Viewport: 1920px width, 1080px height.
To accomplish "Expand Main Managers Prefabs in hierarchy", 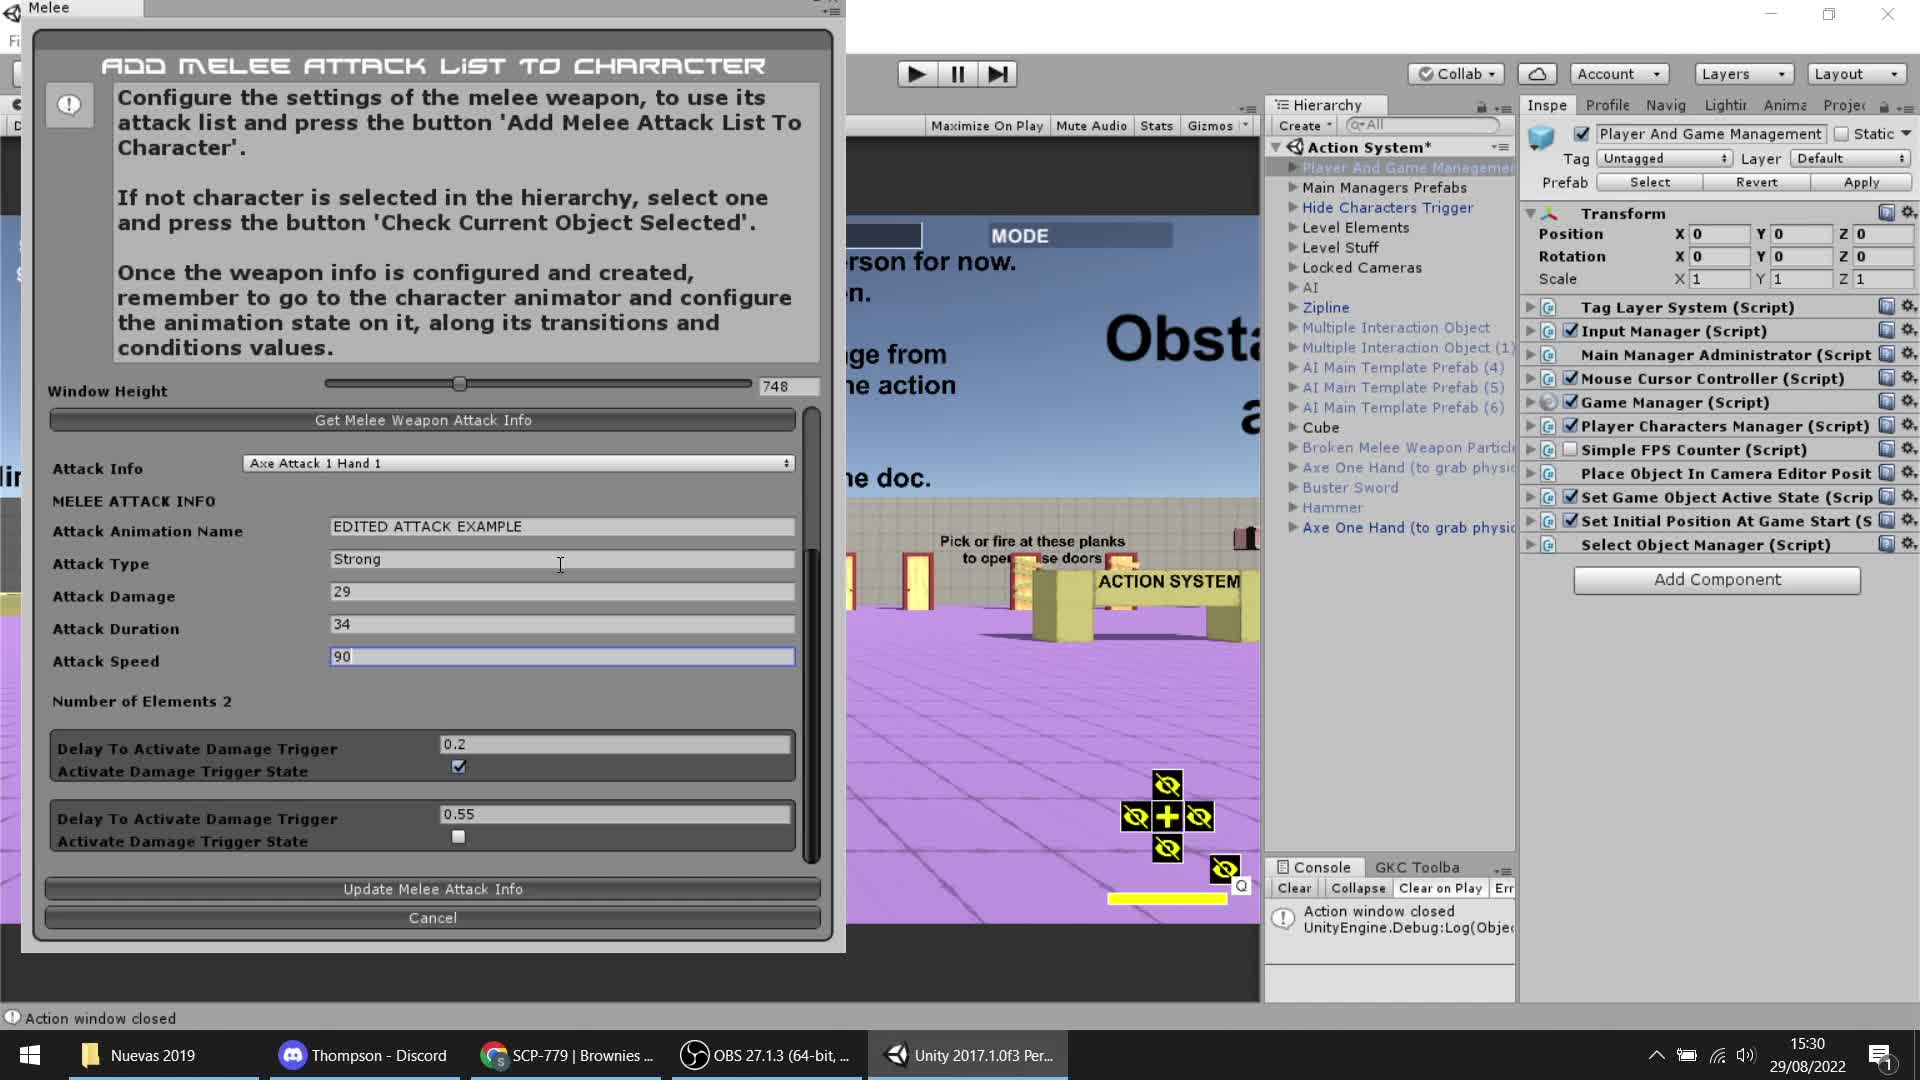I will pyautogui.click(x=1293, y=187).
